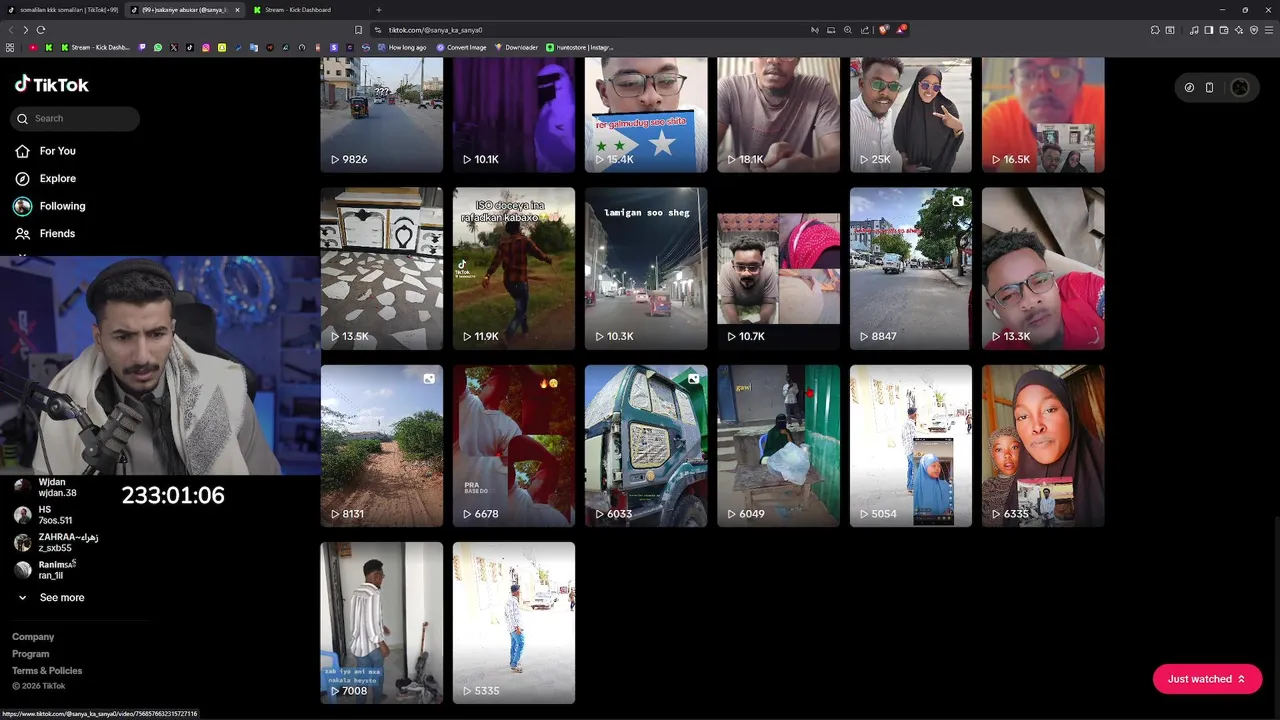
Task: Open the video with 13.5K views
Action: [x=381, y=268]
